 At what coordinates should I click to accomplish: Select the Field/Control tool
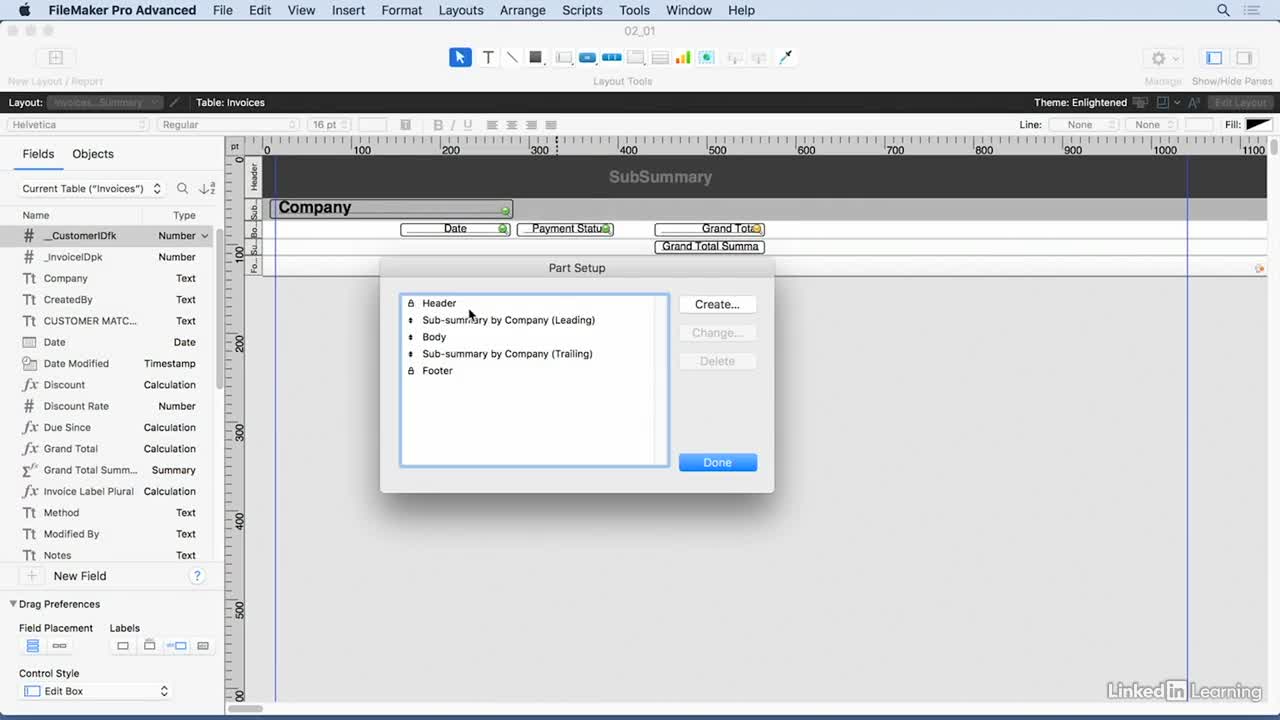tap(564, 57)
